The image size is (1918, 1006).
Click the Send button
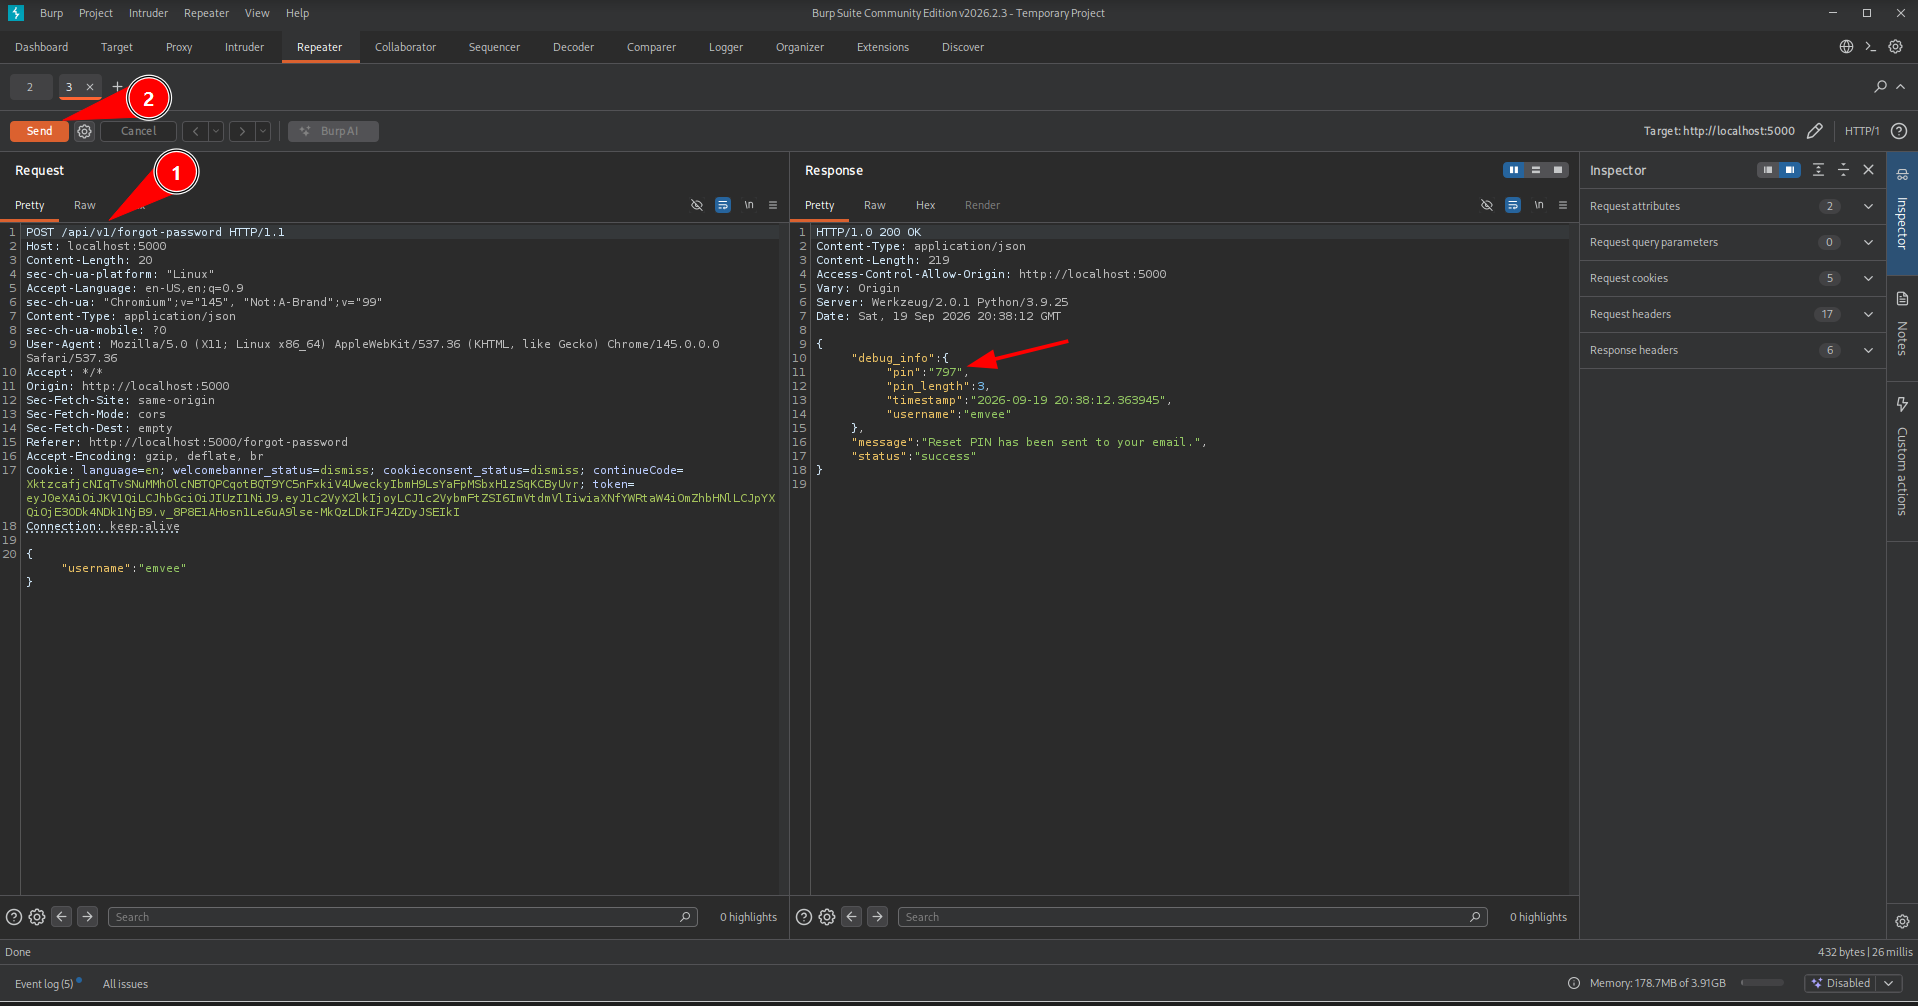pyautogui.click(x=40, y=131)
